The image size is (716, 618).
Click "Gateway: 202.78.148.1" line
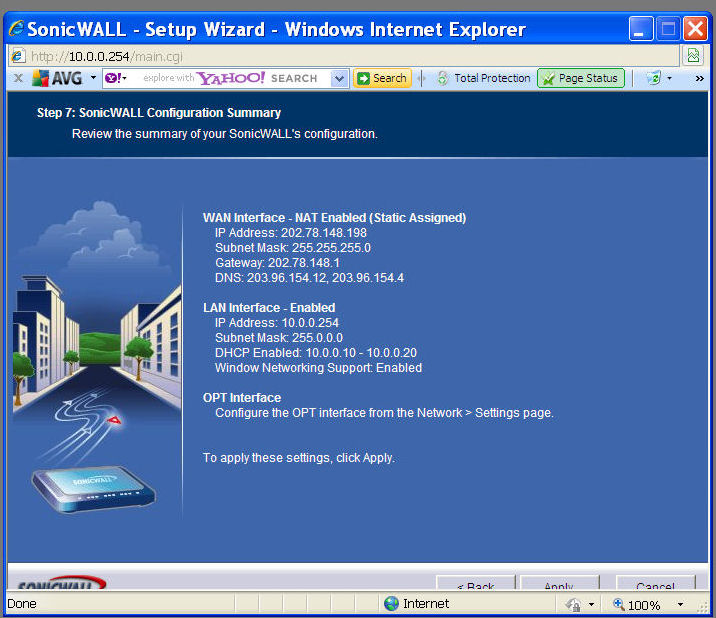coord(277,263)
